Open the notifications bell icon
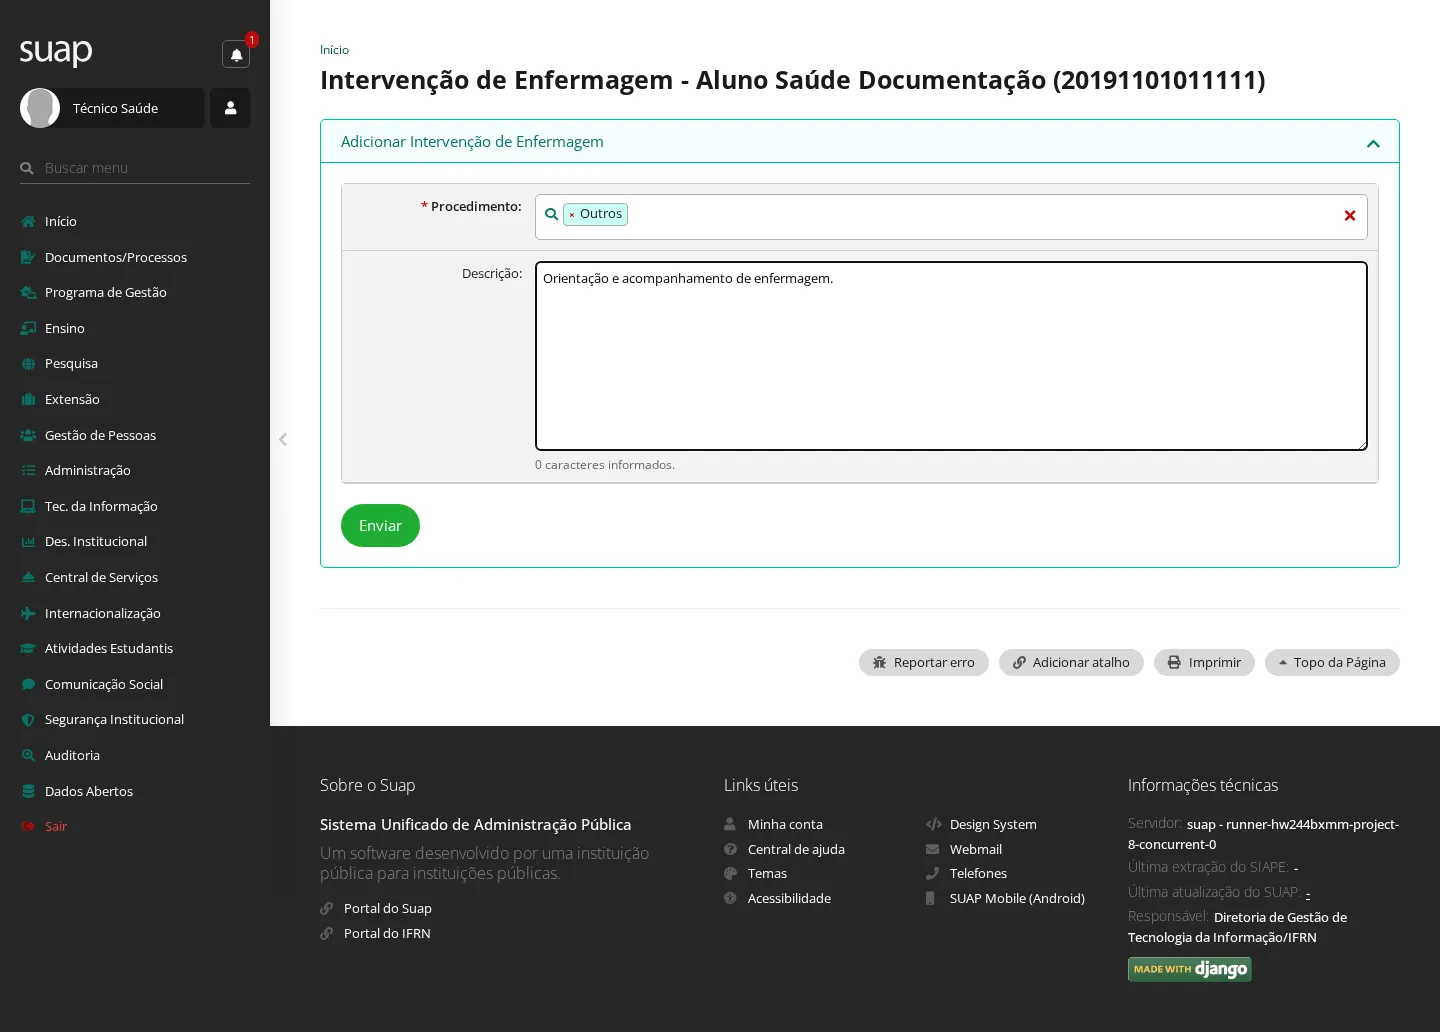The height and width of the screenshot is (1032, 1440). click(x=236, y=55)
